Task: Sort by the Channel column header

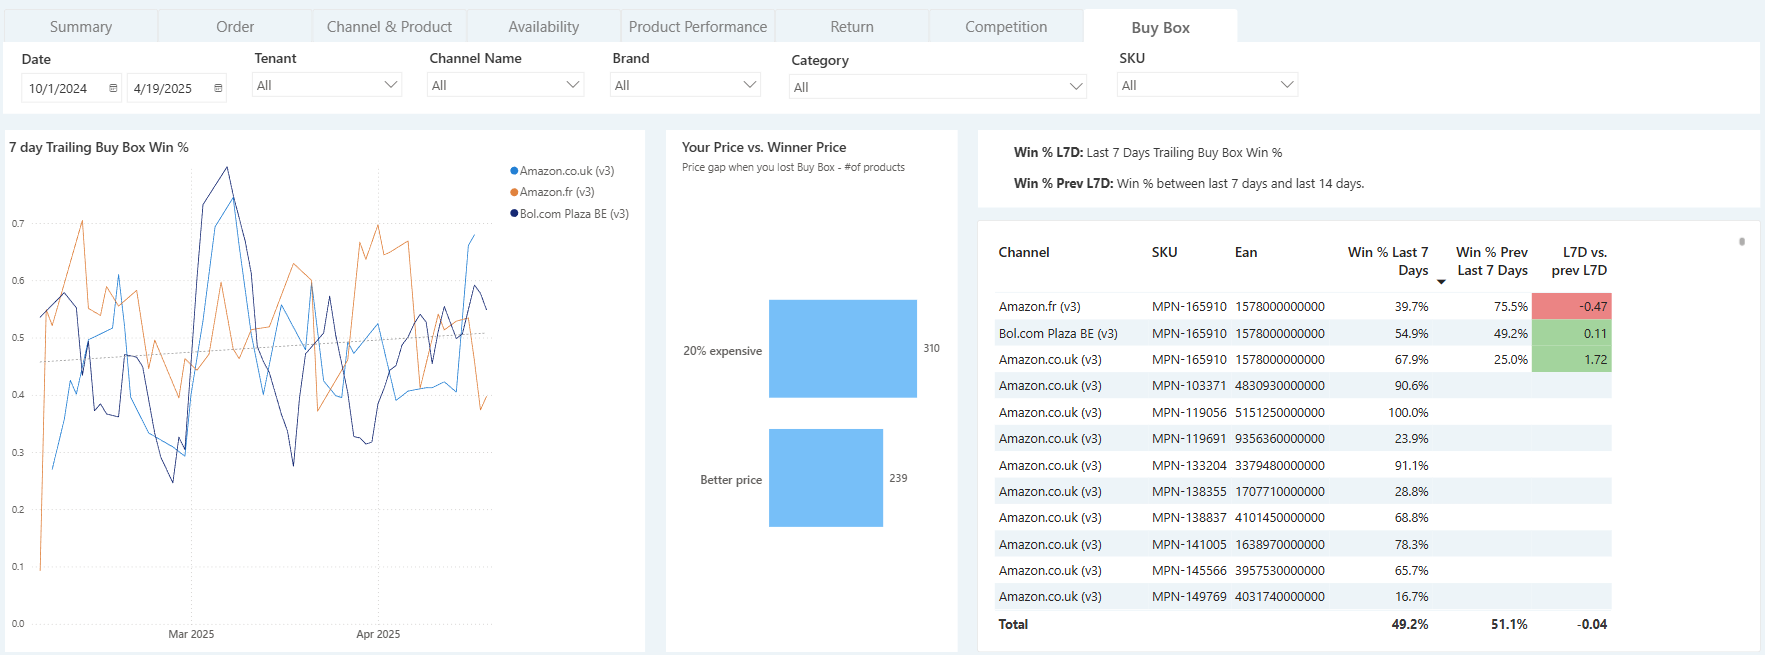Action: 1024,252
